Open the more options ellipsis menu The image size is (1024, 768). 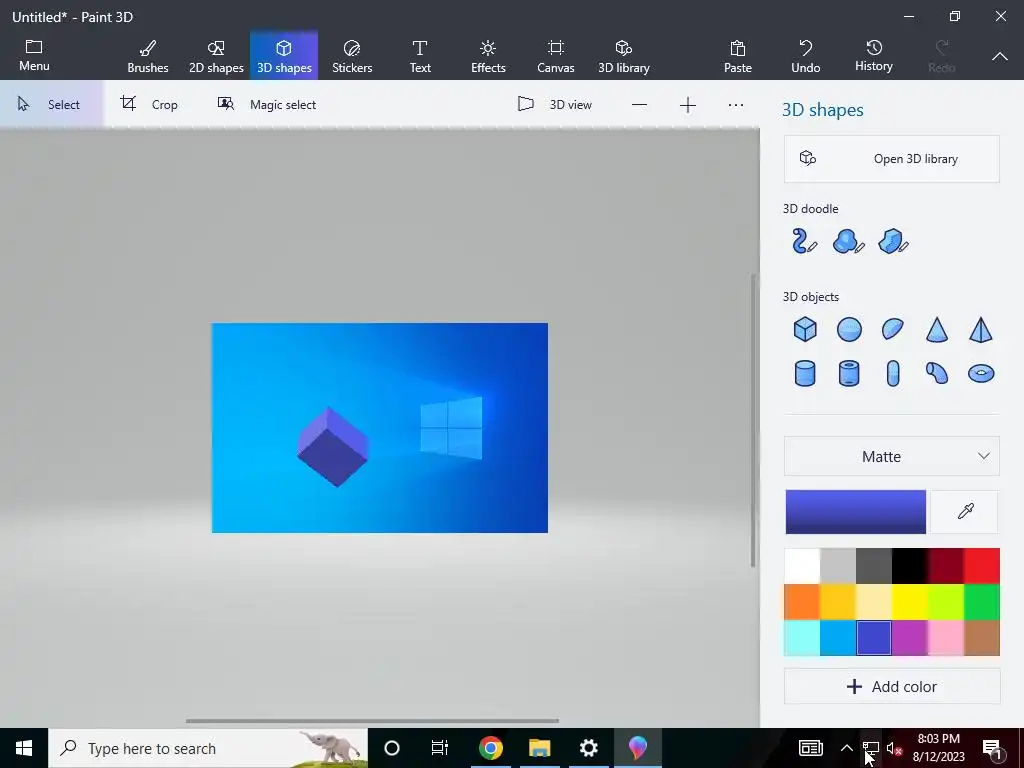coord(736,104)
